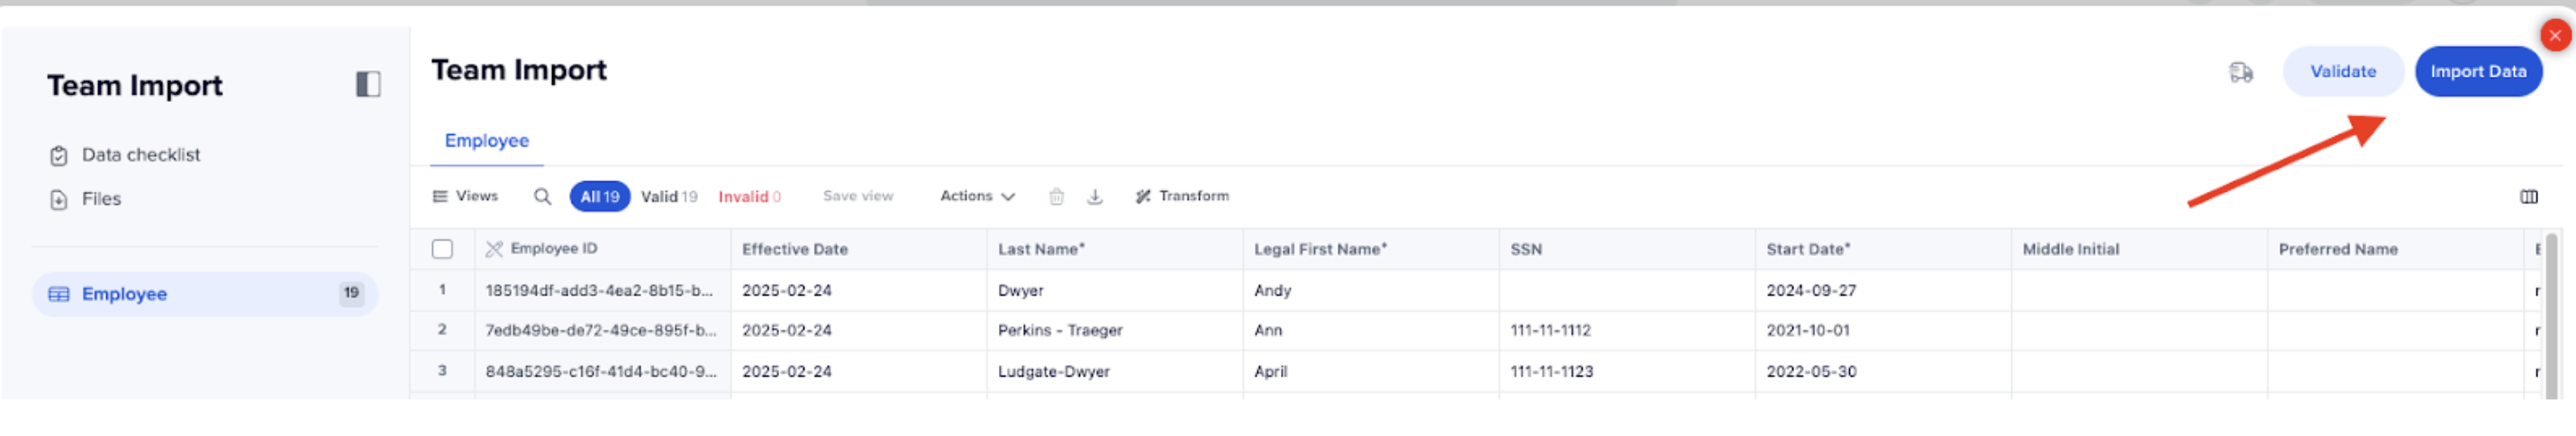Click the search magnifier icon
This screenshot has width=2576, height=436.
[x=542, y=197]
